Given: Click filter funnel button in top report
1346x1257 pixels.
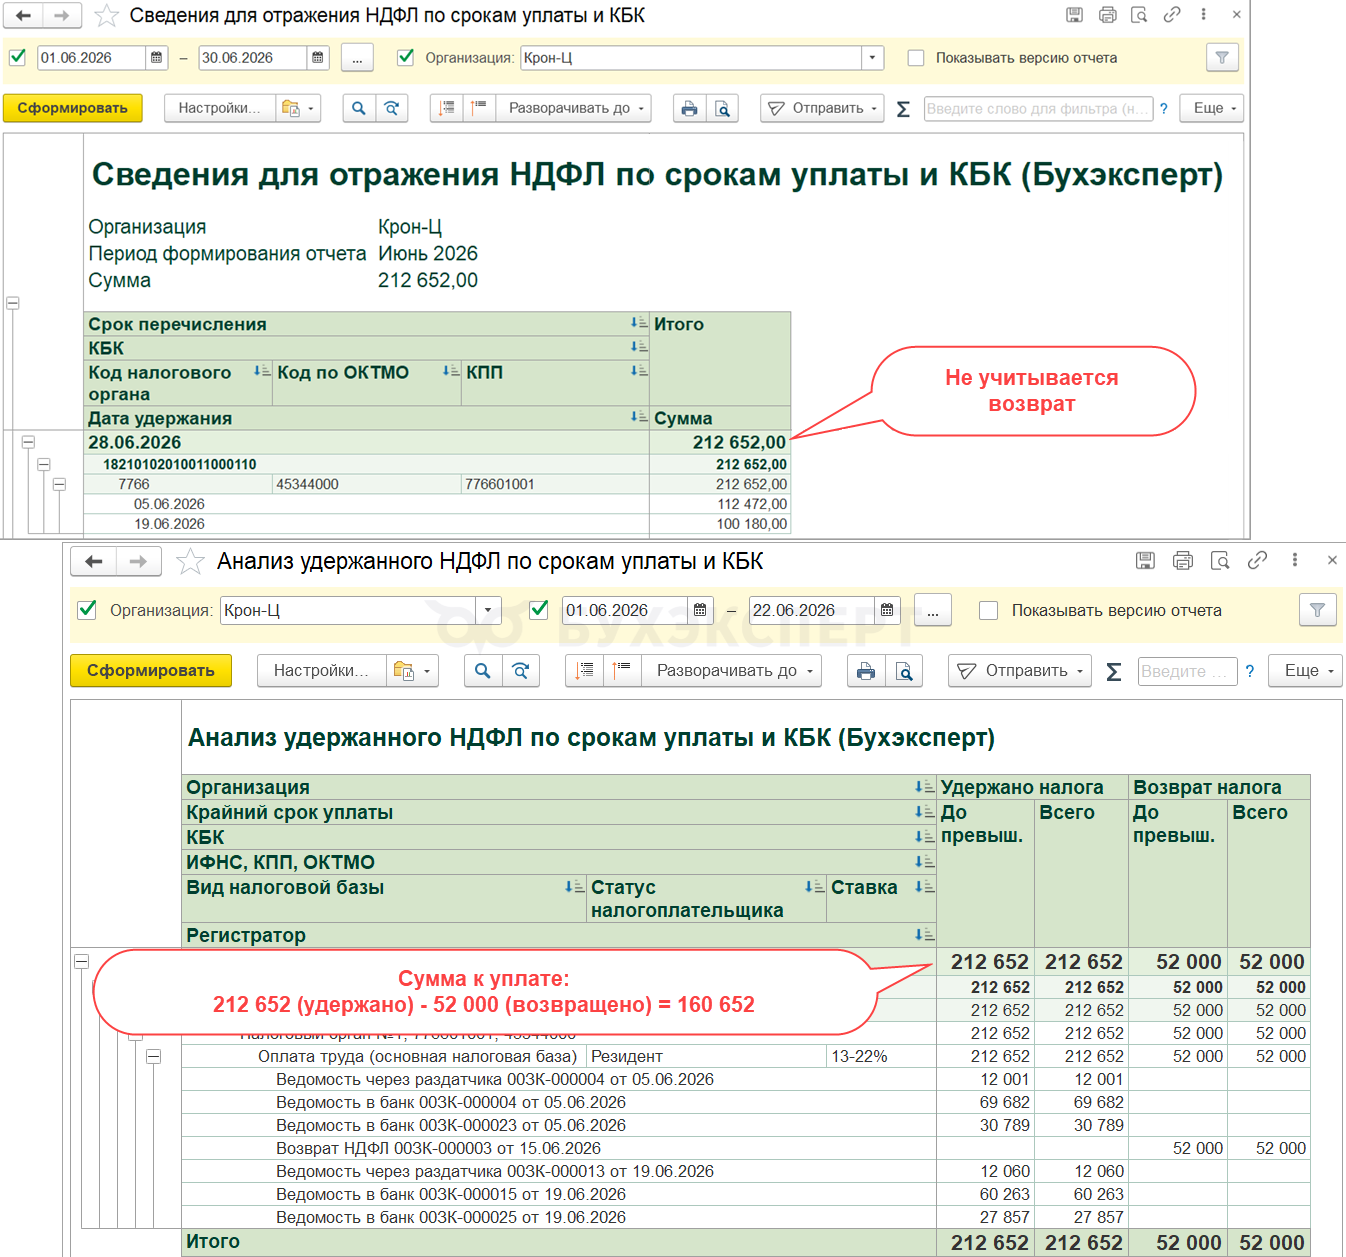Looking at the screenshot, I should click(x=1222, y=58).
